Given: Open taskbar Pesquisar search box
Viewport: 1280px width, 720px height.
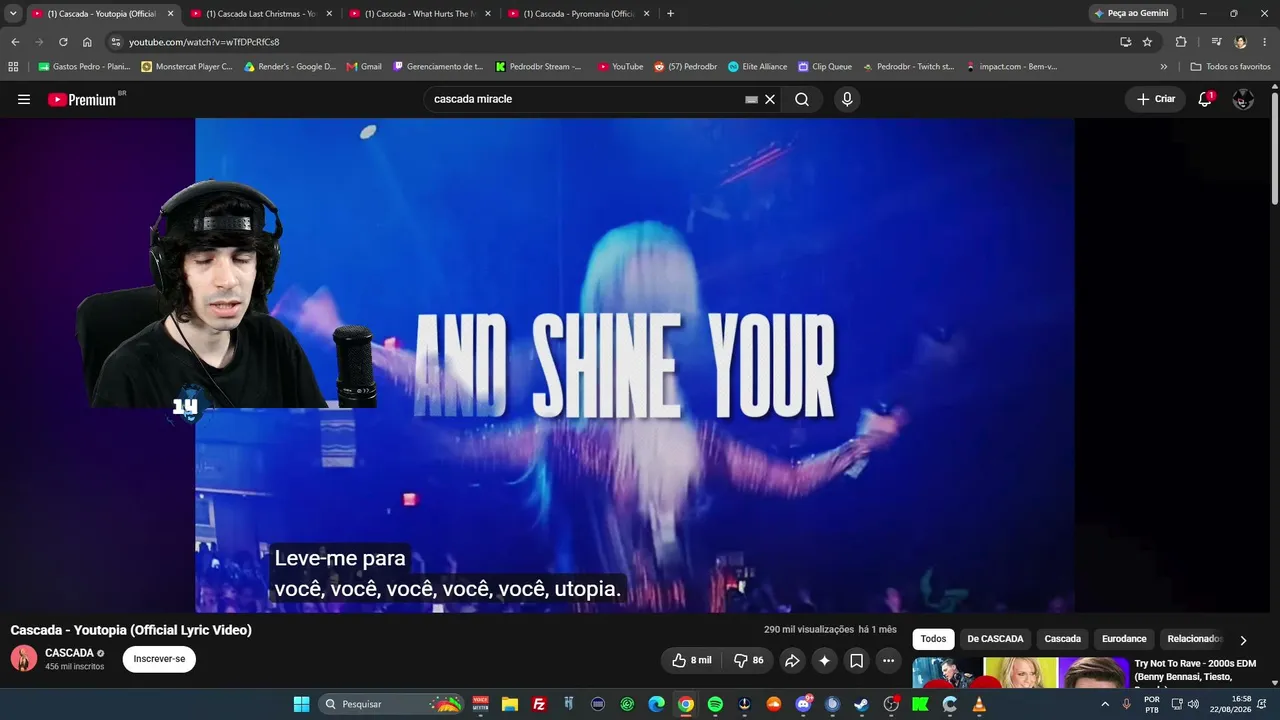Looking at the screenshot, I should pyautogui.click(x=391, y=704).
